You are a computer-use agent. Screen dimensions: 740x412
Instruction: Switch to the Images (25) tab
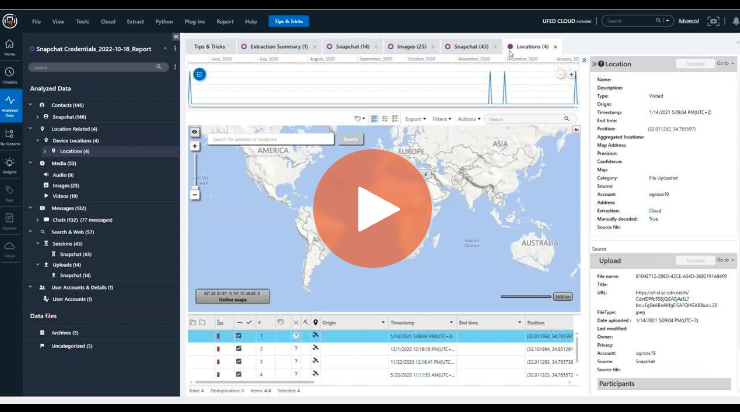pos(411,46)
